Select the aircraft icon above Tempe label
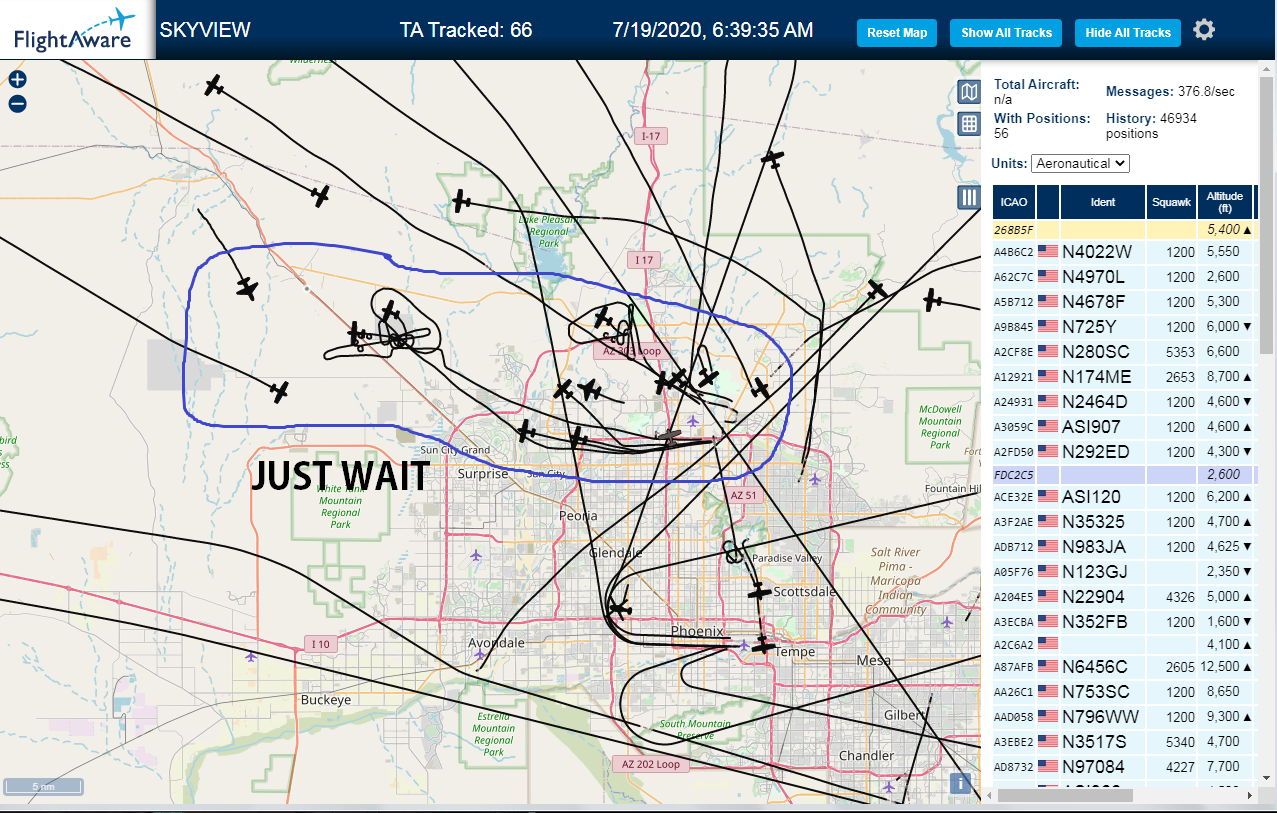The image size is (1277, 813). (x=764, y=645)
